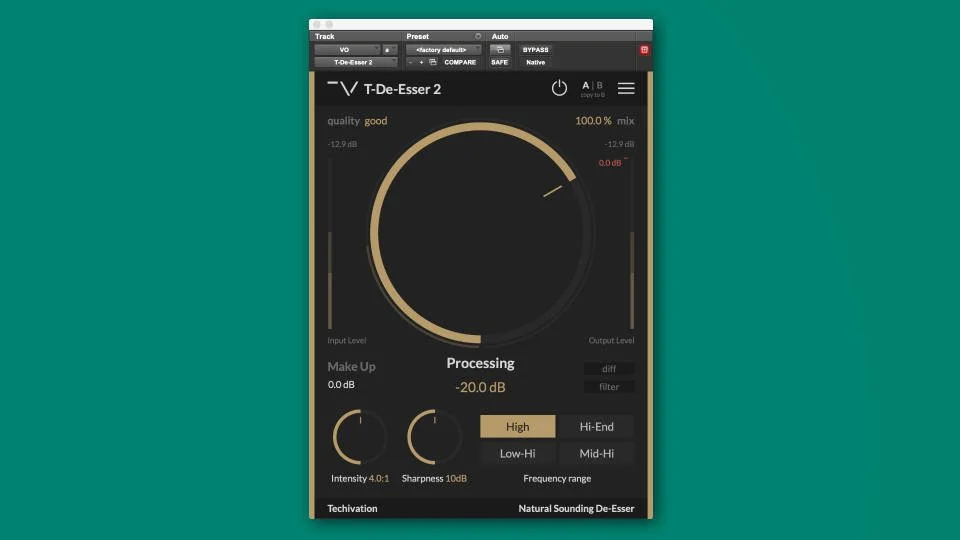Select the Low-Hi frequency range
The width and height of the screenshot is (960, 540).
pos(517,454)
